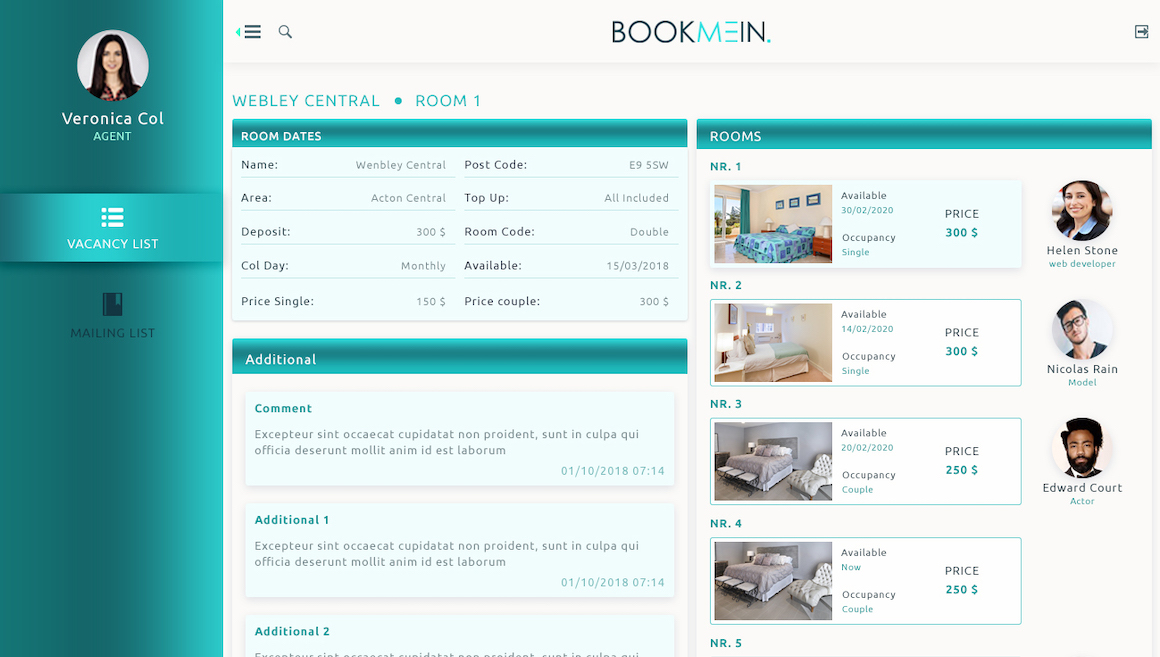Click availability date 14/02/2020 in room 2
The width and height of the screenshot is (1160, 657).
[x=867, y=328]
